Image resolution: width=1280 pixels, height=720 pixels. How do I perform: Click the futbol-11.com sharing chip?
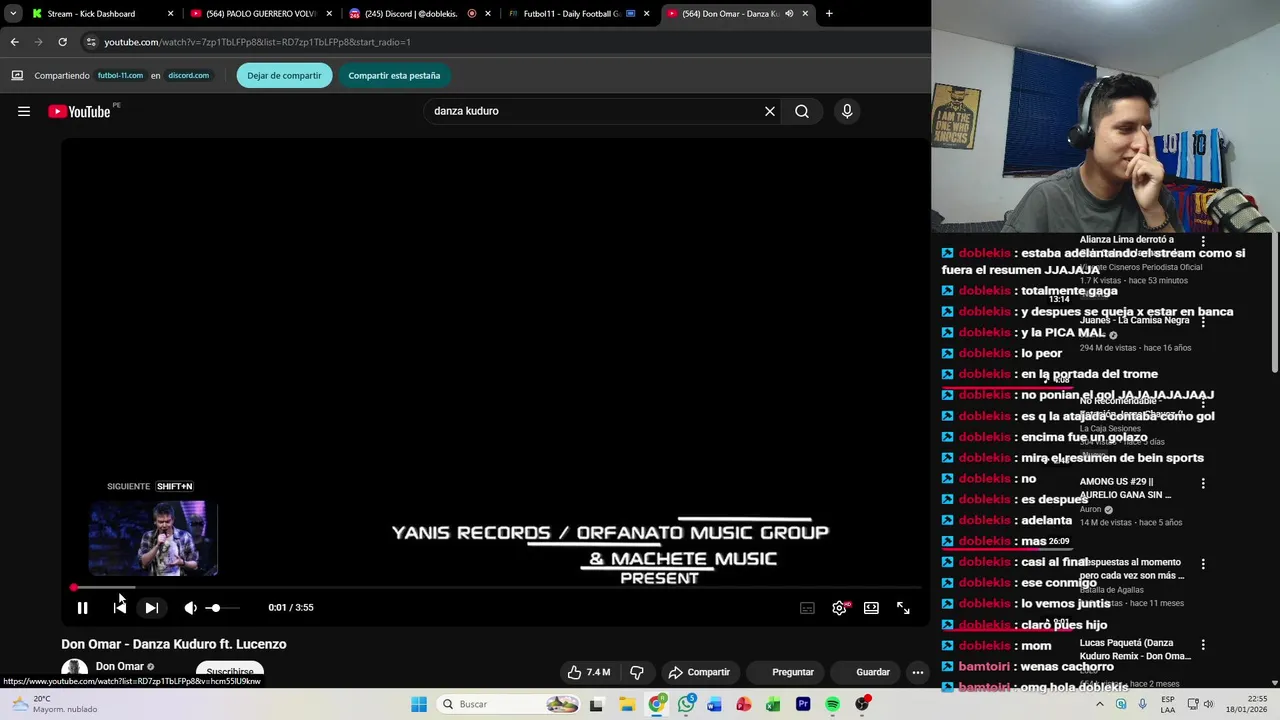(120, 75)
